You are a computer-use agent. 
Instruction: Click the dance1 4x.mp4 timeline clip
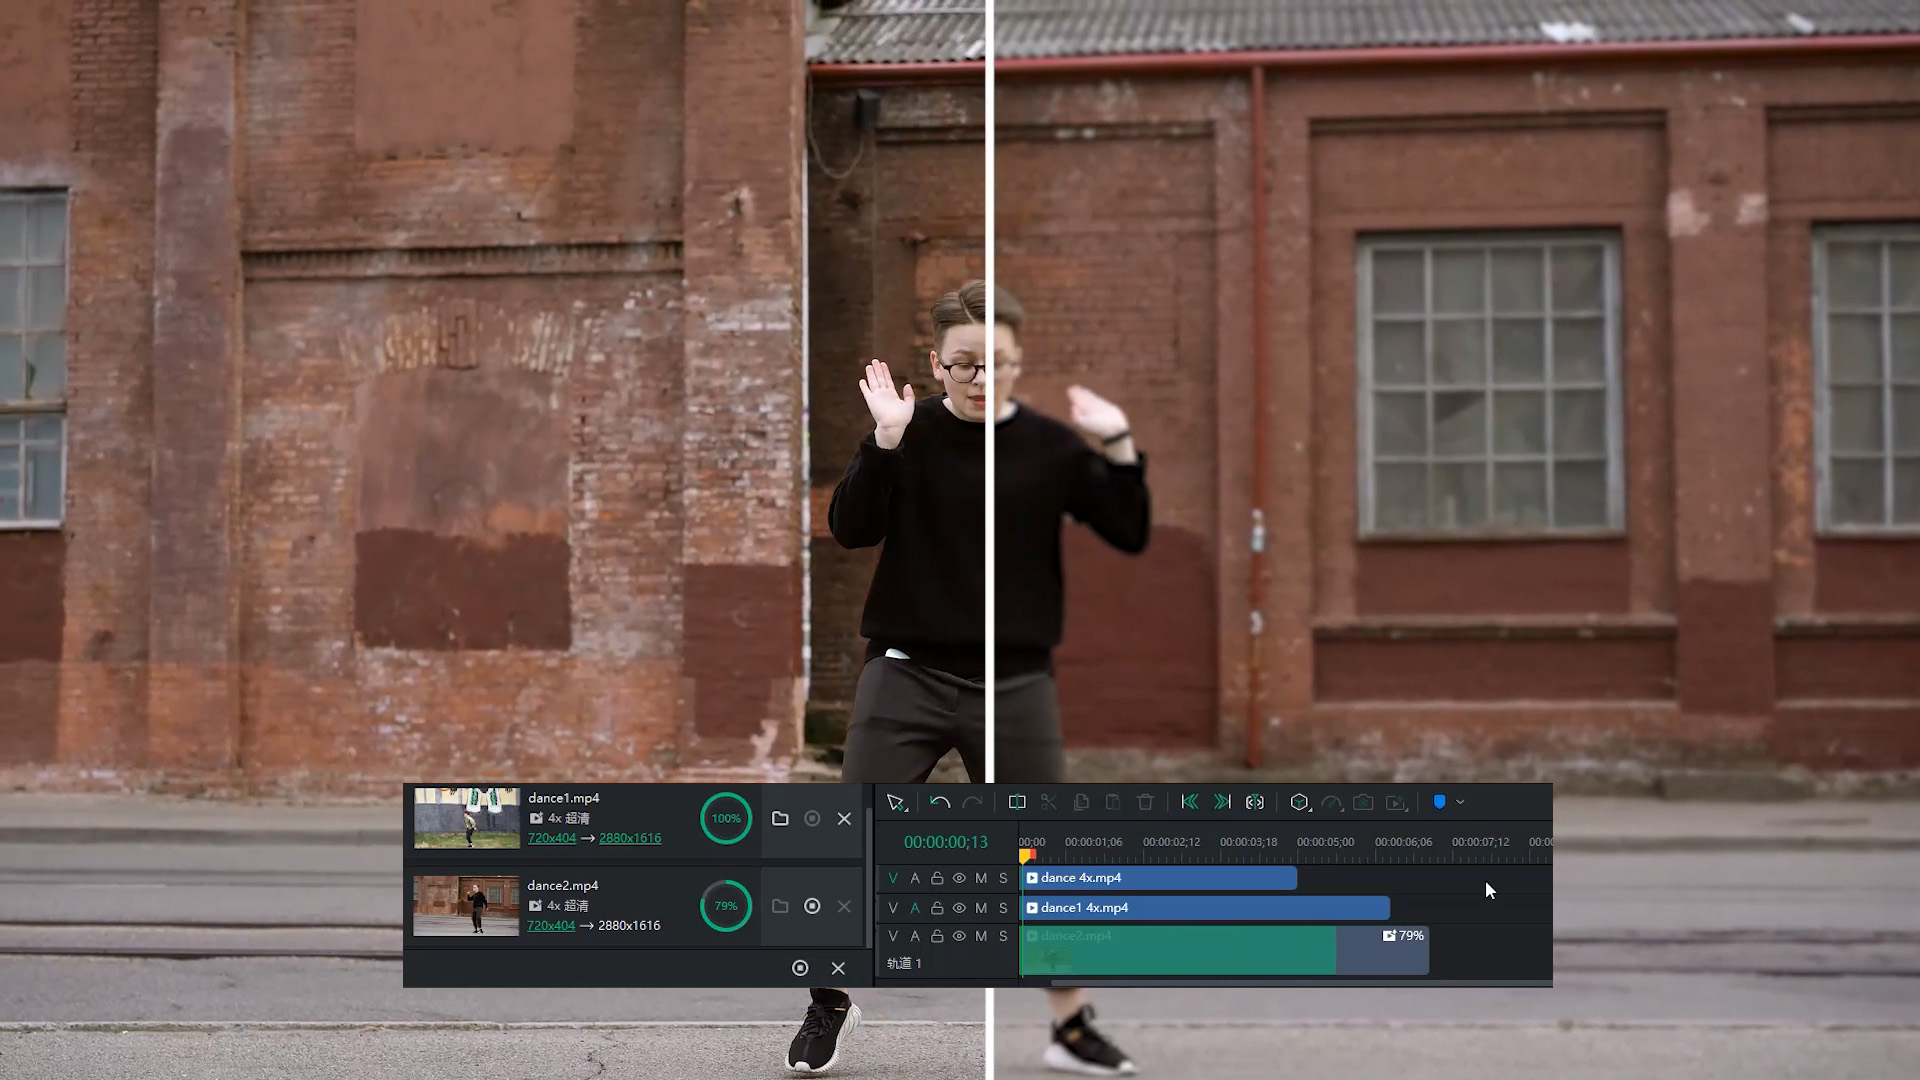click(x=1204, y=908)
